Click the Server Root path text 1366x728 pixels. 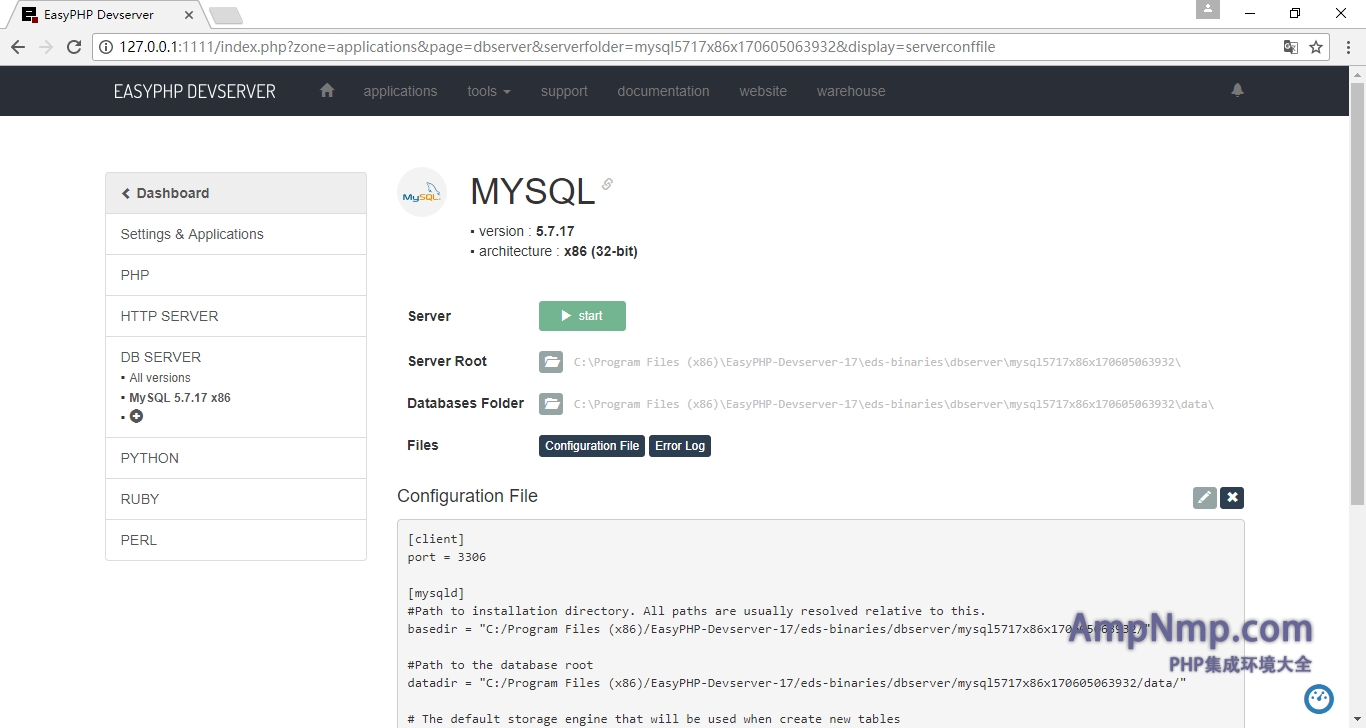click(x=877, y=362)
